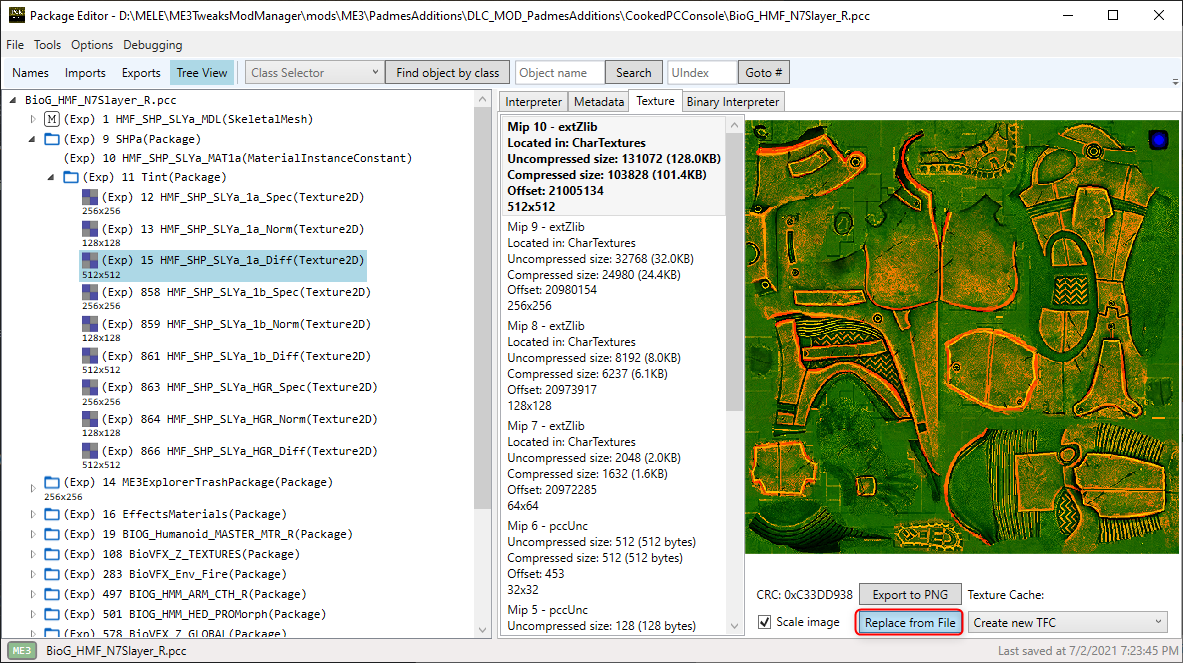Click texture icon of HMF_SHP_SLYa_1a_Spec
The width and height of the screenshot is (1183, 663).
pos(90,197)
